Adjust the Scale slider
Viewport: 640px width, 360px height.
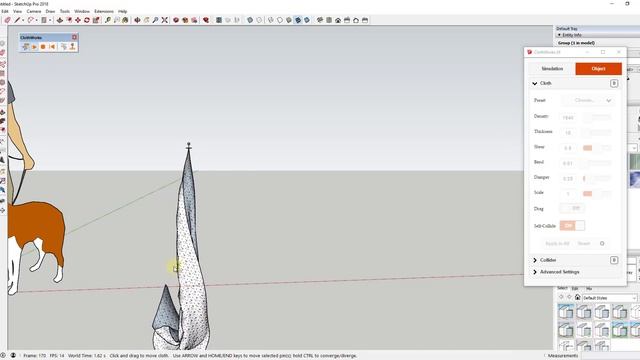coord(597,193)
